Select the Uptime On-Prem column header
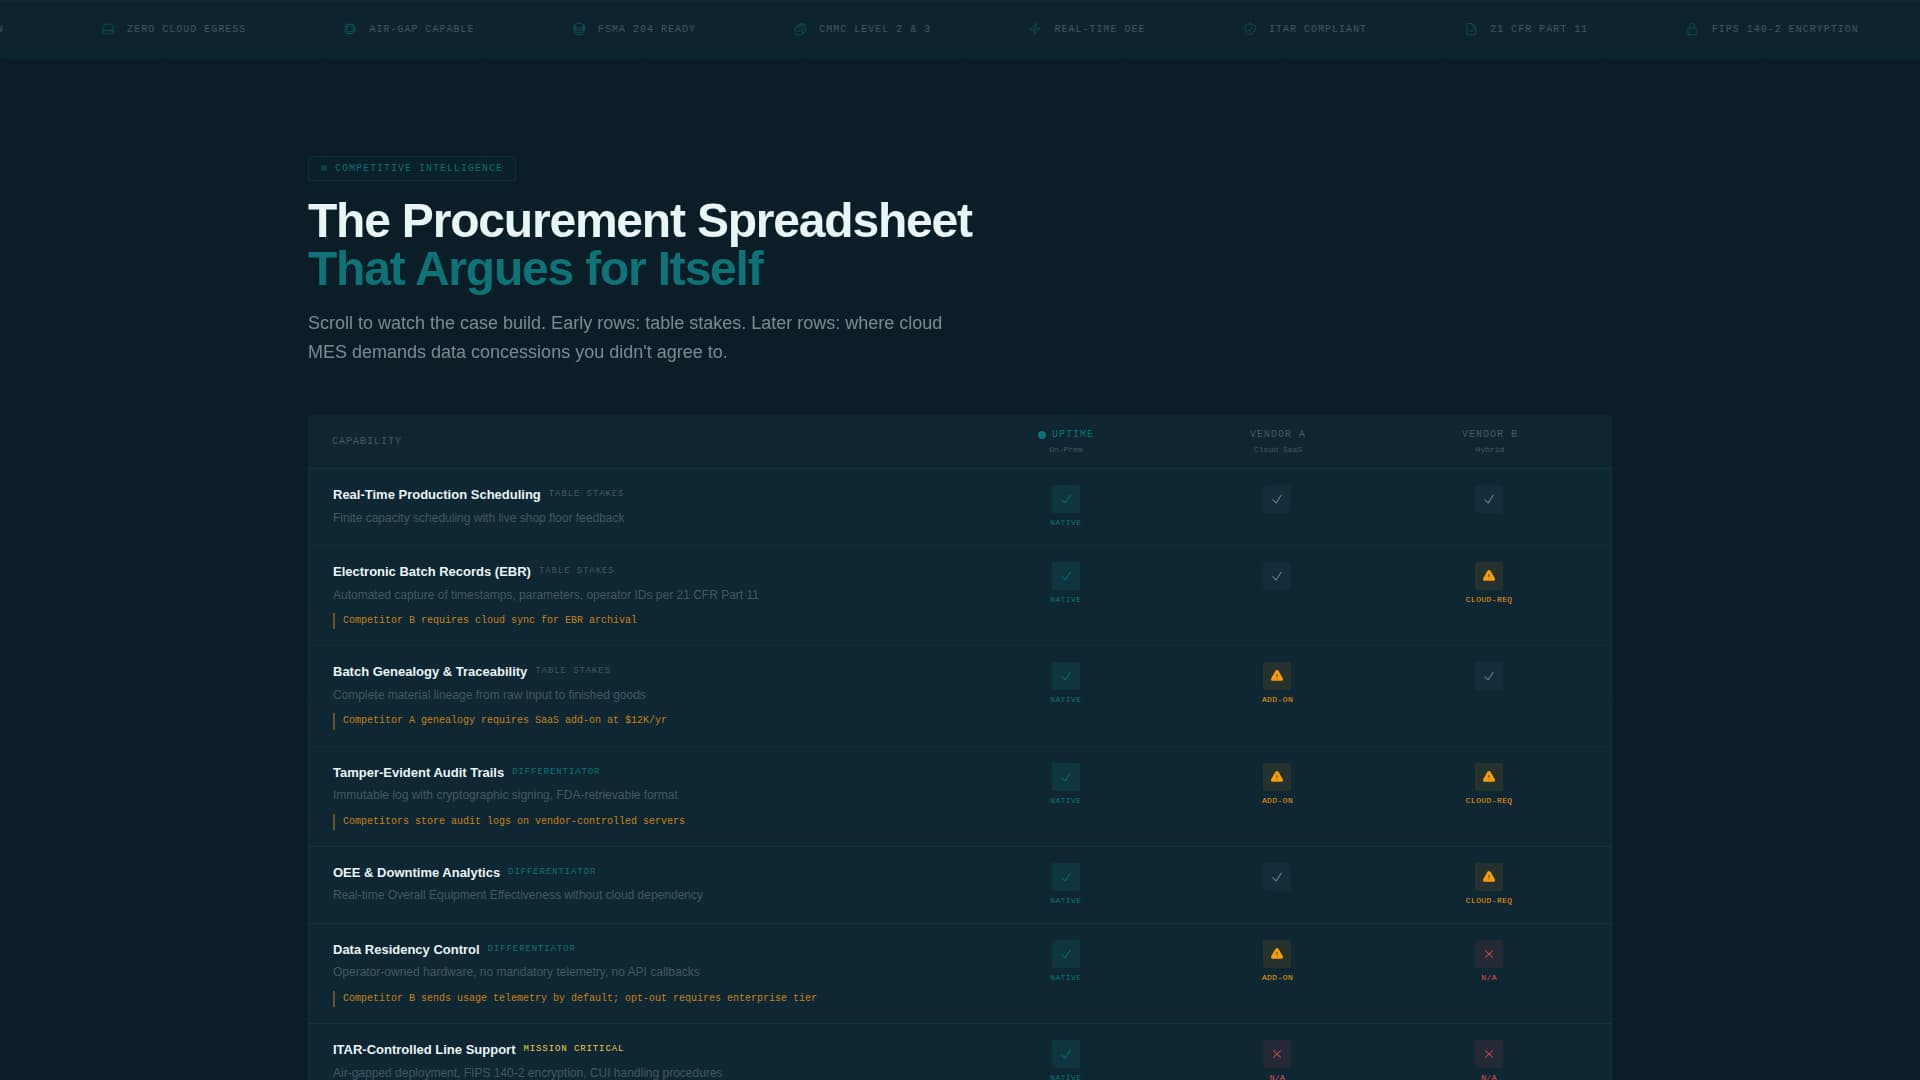This screenshot has height=1080, width=1920. (x=1066, y=441)
